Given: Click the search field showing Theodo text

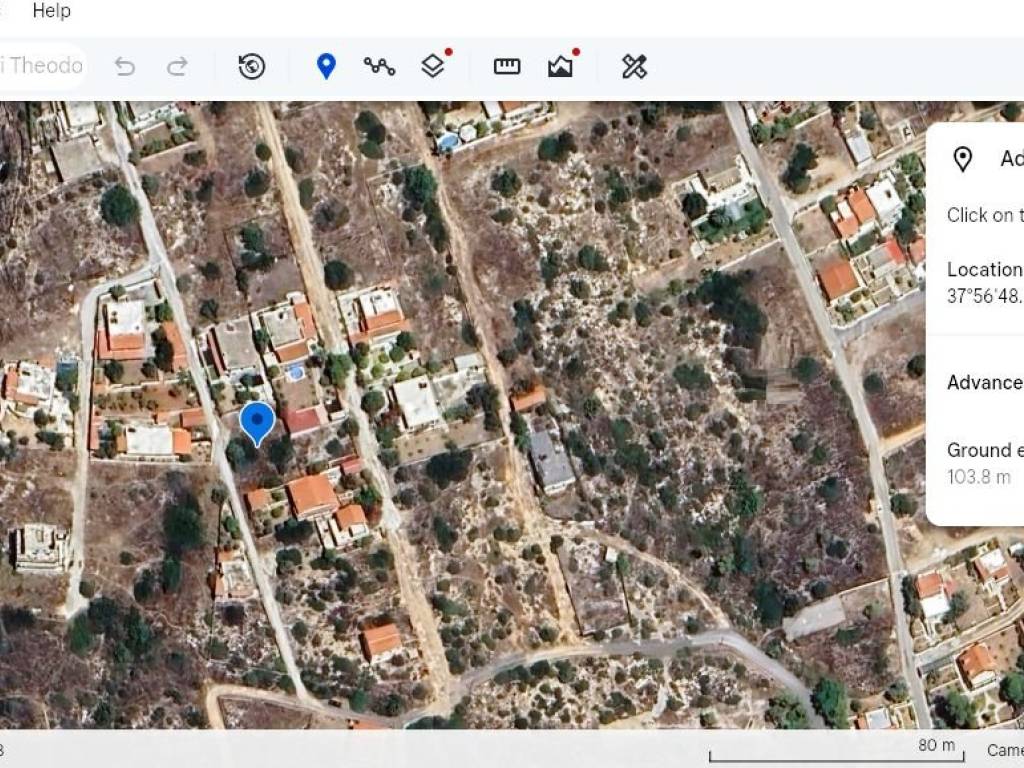Looking at the screenshot, I should tap(42, 66).
